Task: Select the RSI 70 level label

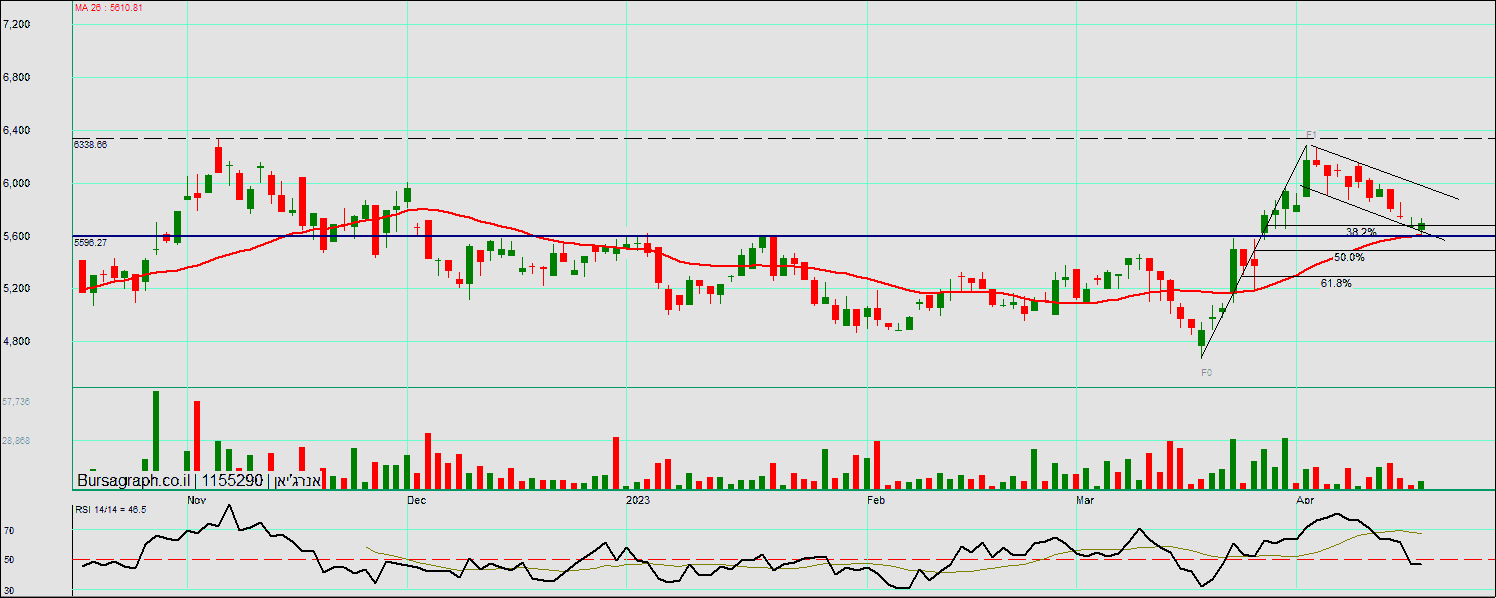Action: pyautogui.click(x=8, y=530)
